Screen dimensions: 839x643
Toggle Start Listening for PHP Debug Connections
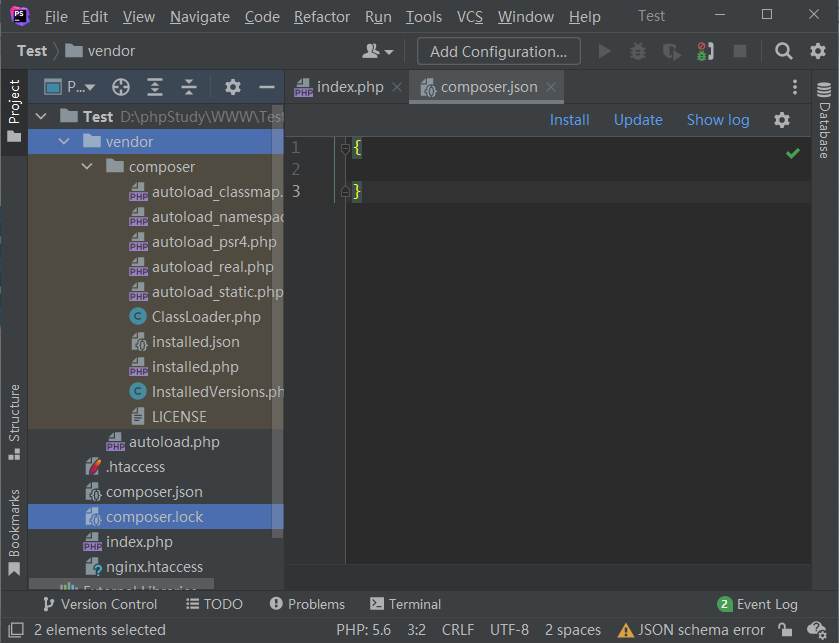tap(705, 51)
